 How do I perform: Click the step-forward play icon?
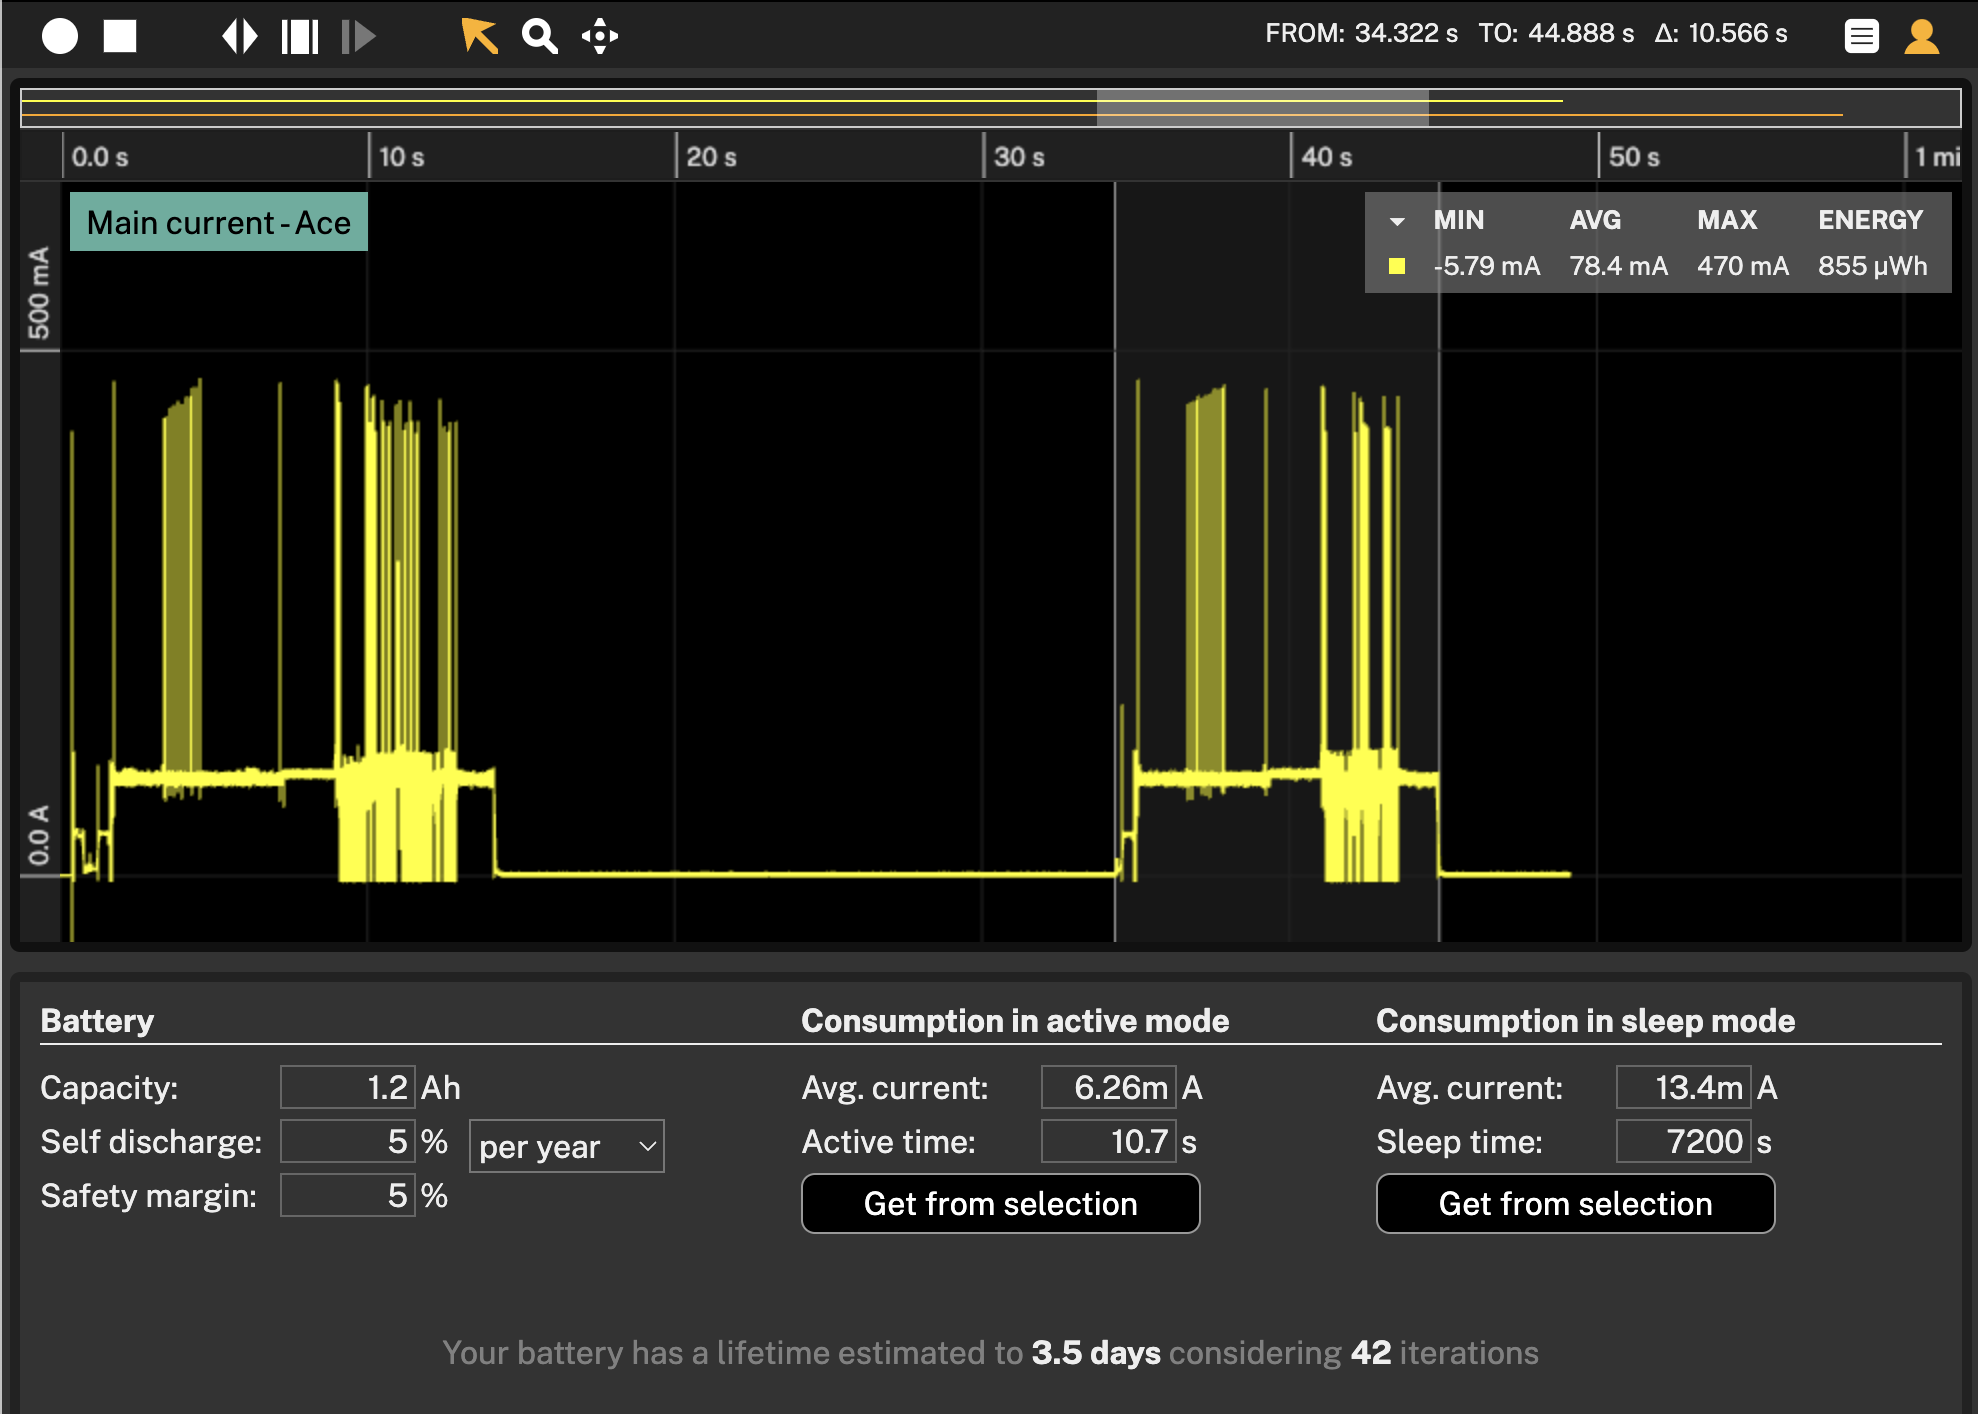357,36
